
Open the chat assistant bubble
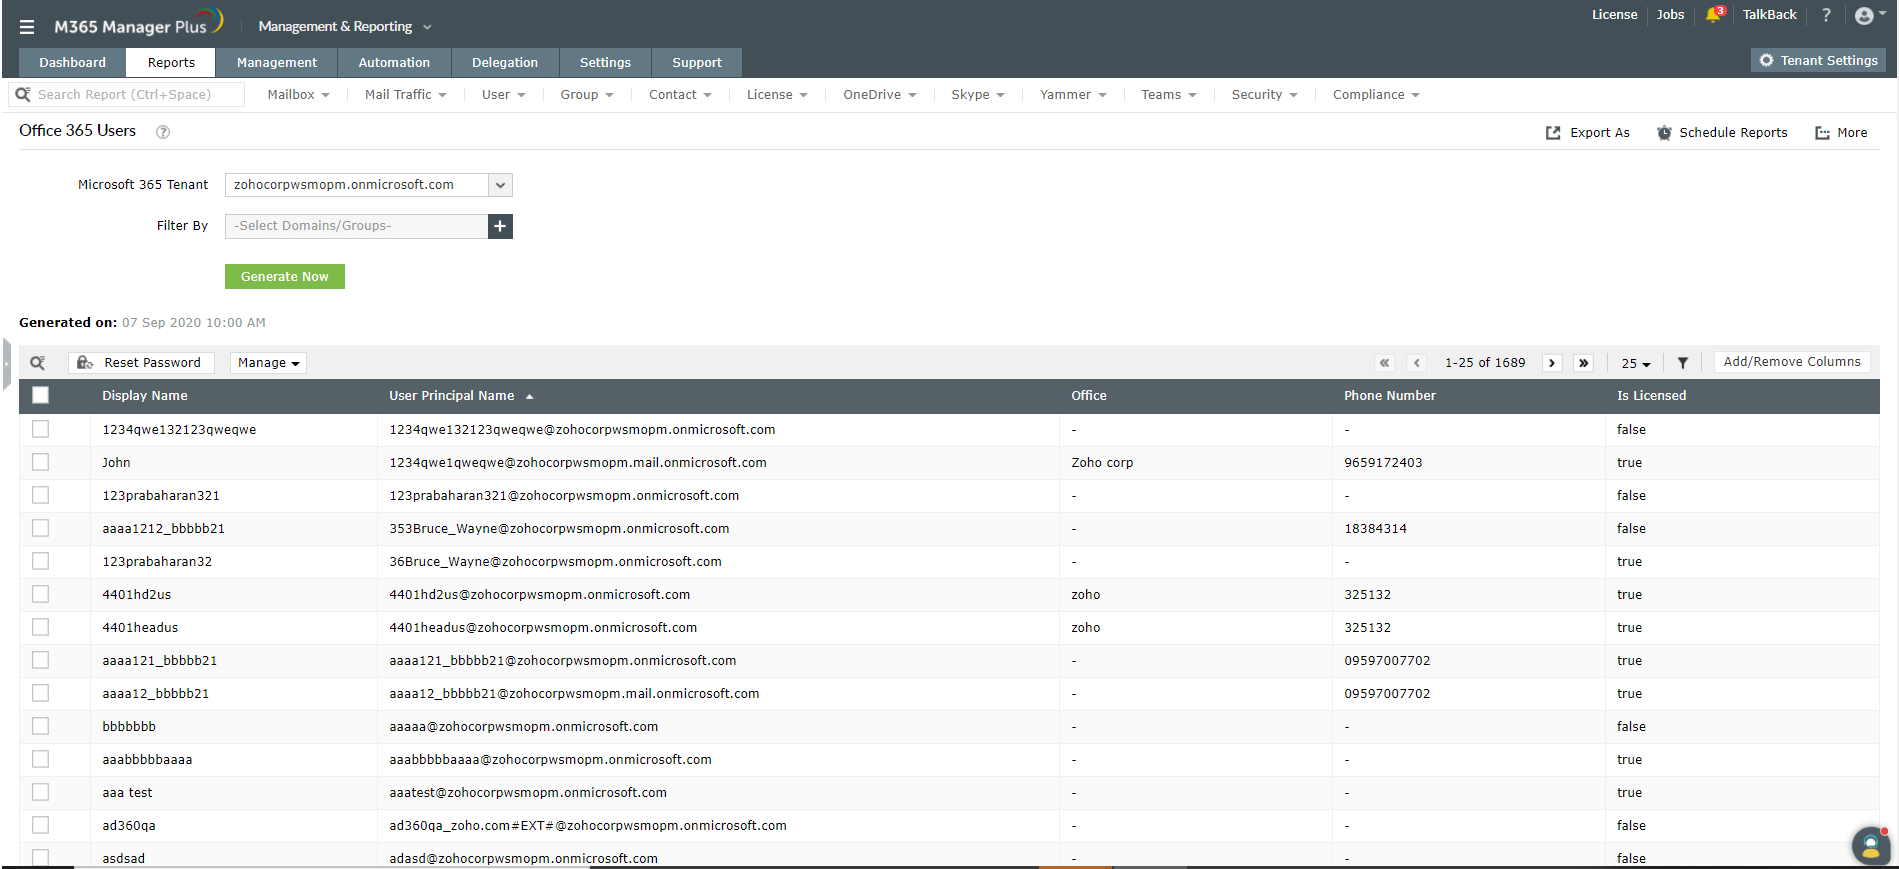(1870, 846)
